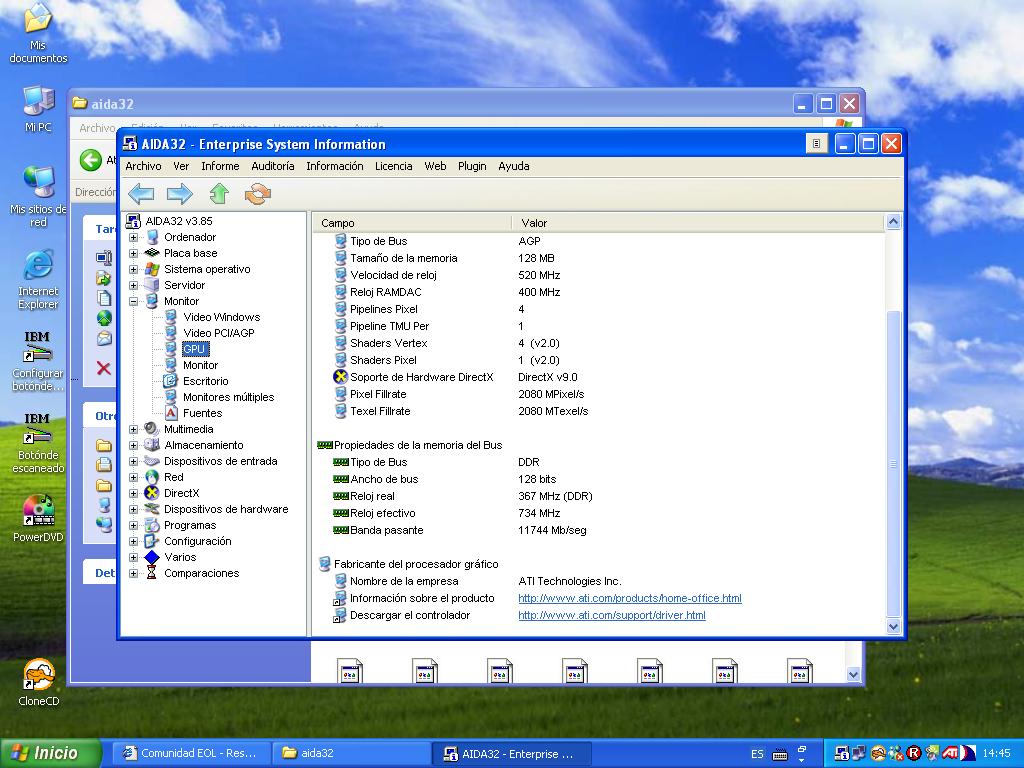Click the Placa base motherboard icon

pyautogui.click(x=152, y=253)
